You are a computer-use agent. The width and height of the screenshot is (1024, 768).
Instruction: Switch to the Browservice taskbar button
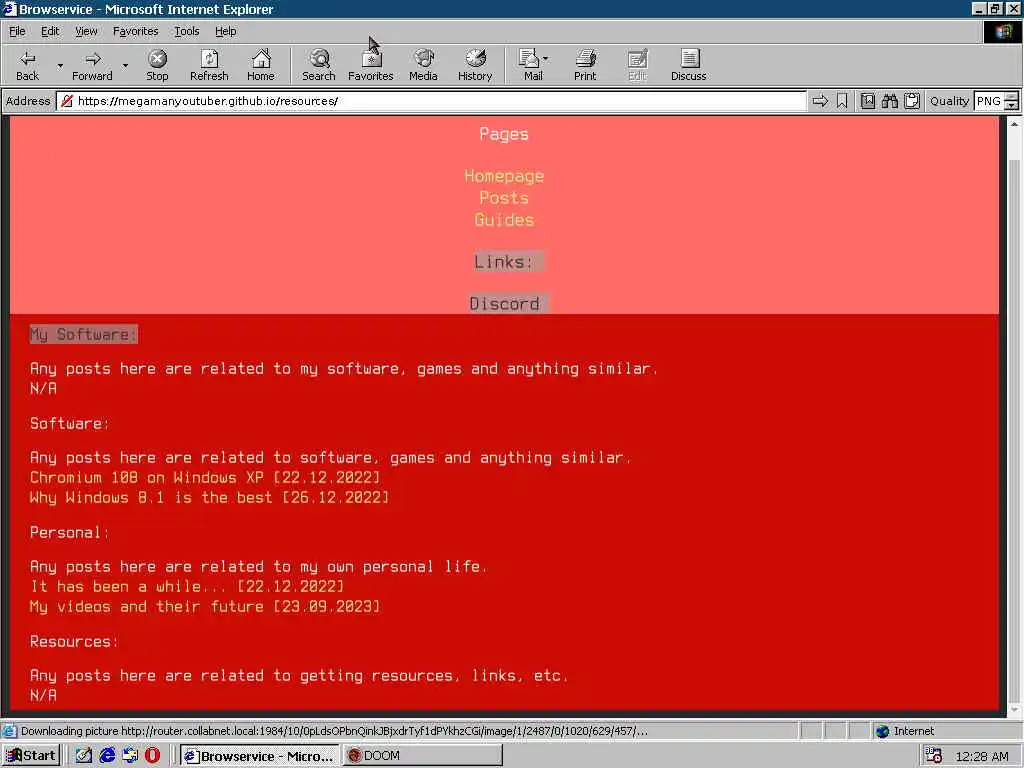click(x=260, y=756)
